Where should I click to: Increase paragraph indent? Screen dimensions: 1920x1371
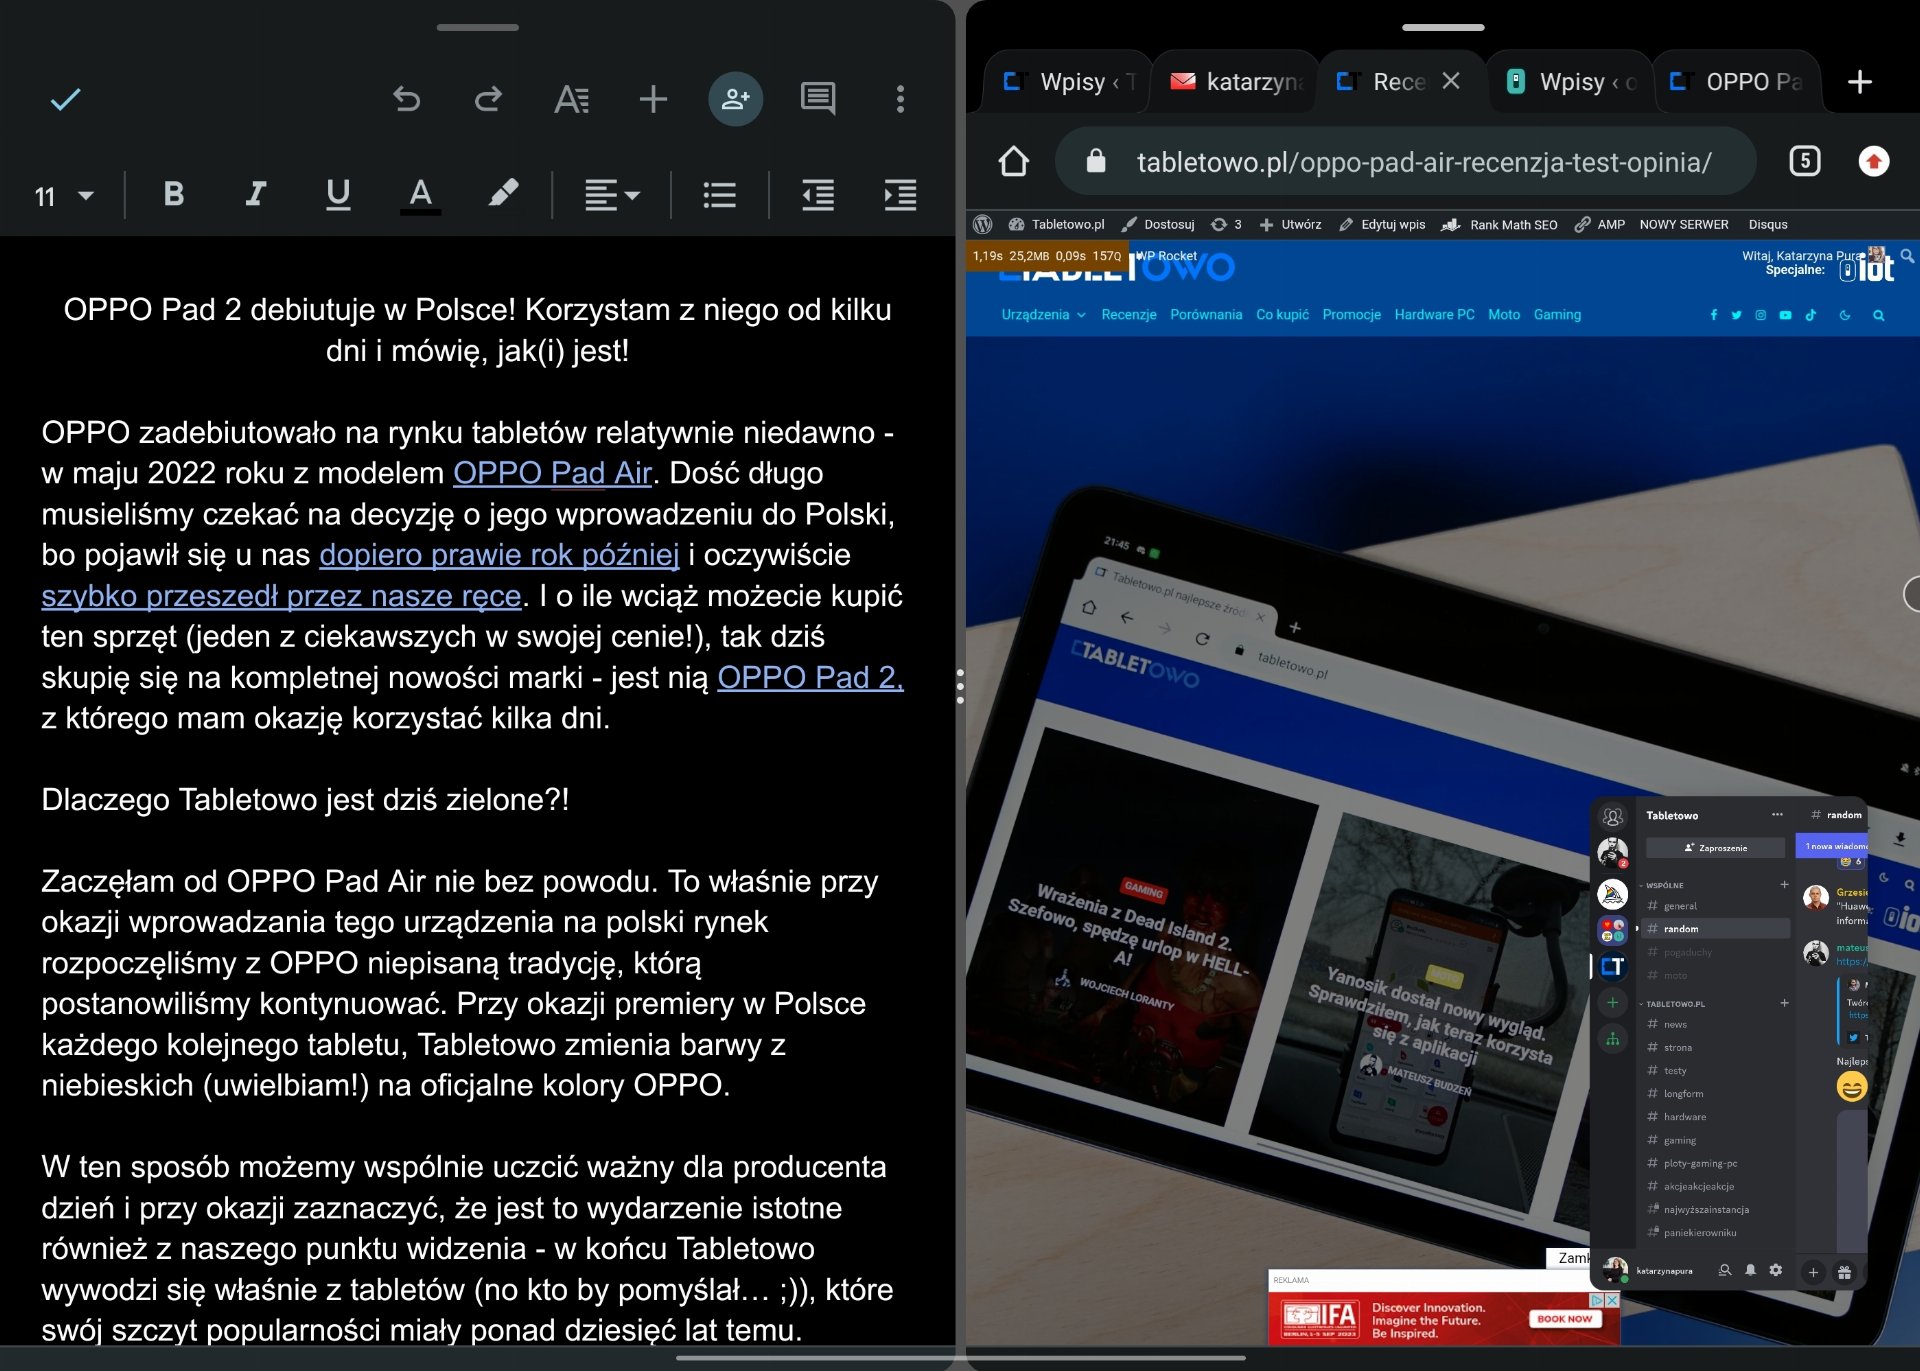900,195
